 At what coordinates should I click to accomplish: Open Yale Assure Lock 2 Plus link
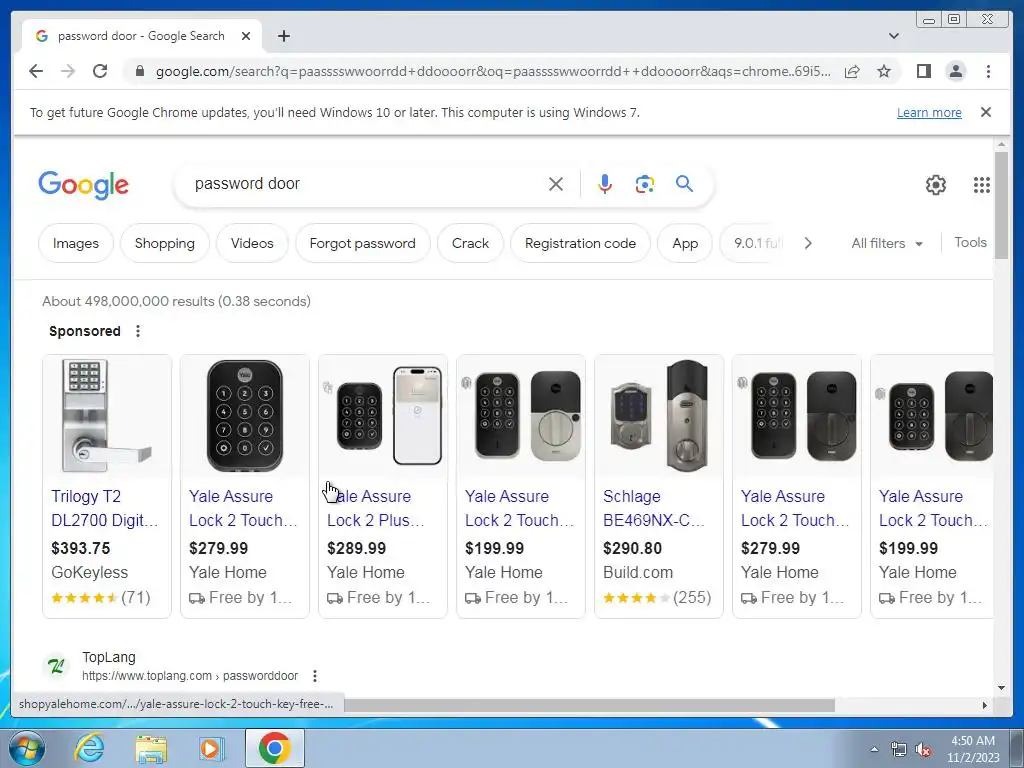[x=376, y=508]
